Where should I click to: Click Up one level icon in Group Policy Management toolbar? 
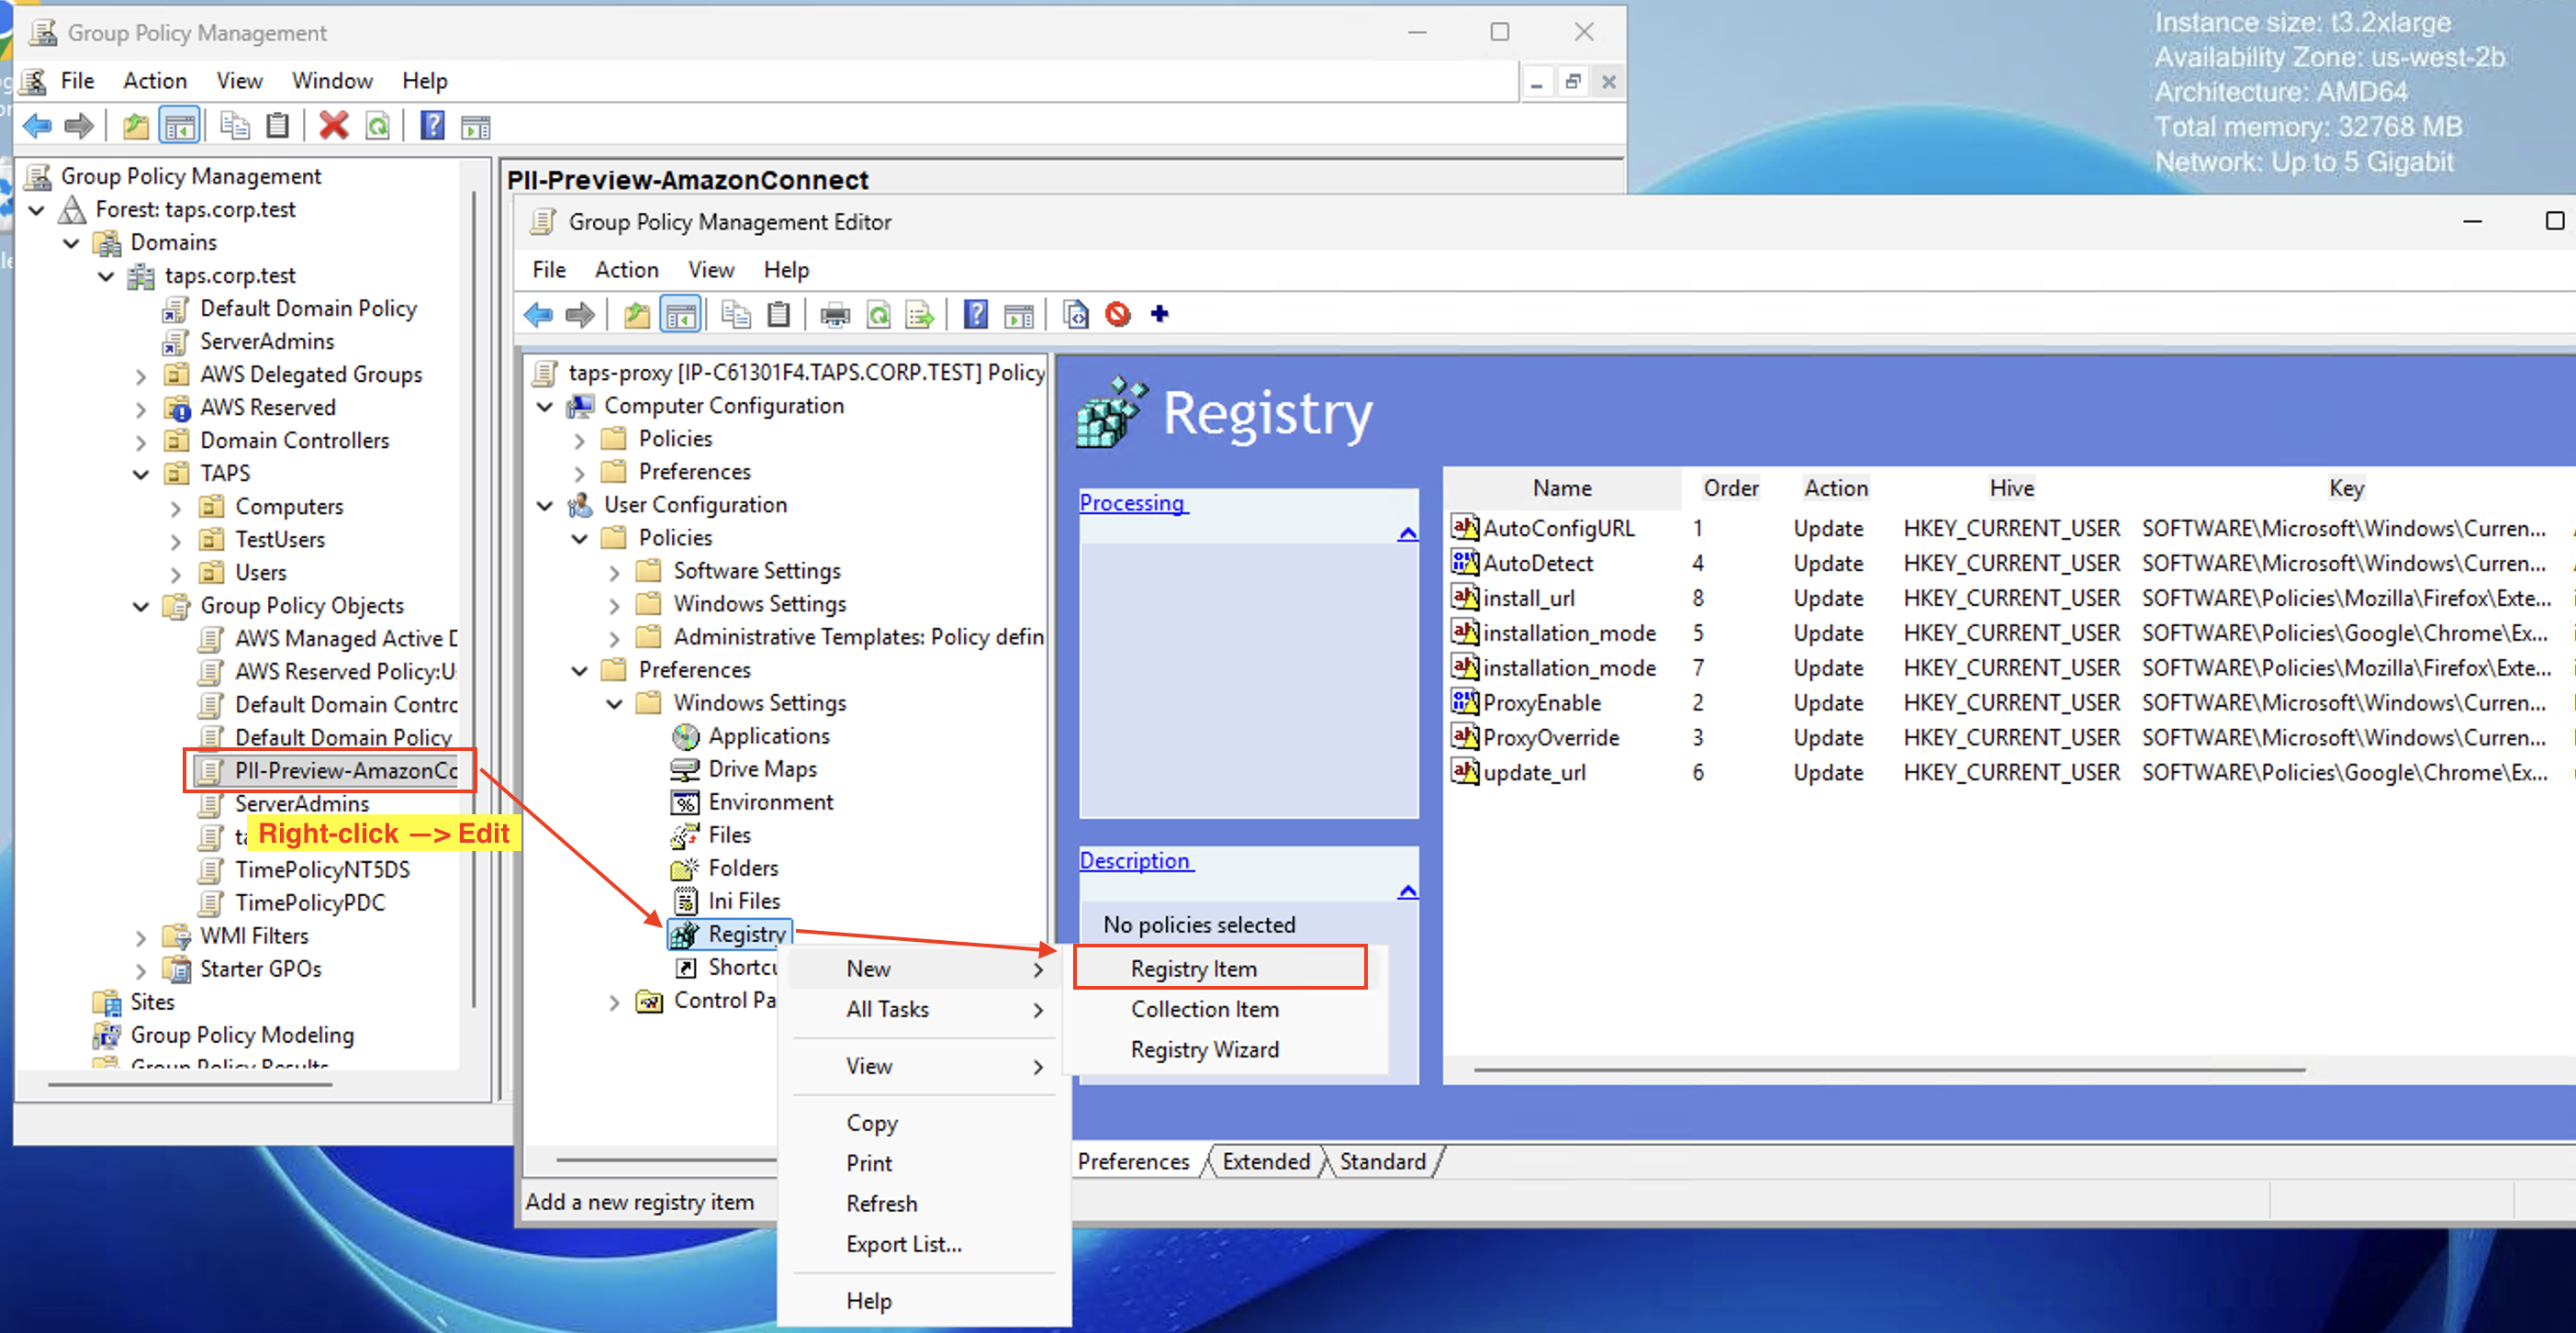pyautogui.click(x=136, y=126)
